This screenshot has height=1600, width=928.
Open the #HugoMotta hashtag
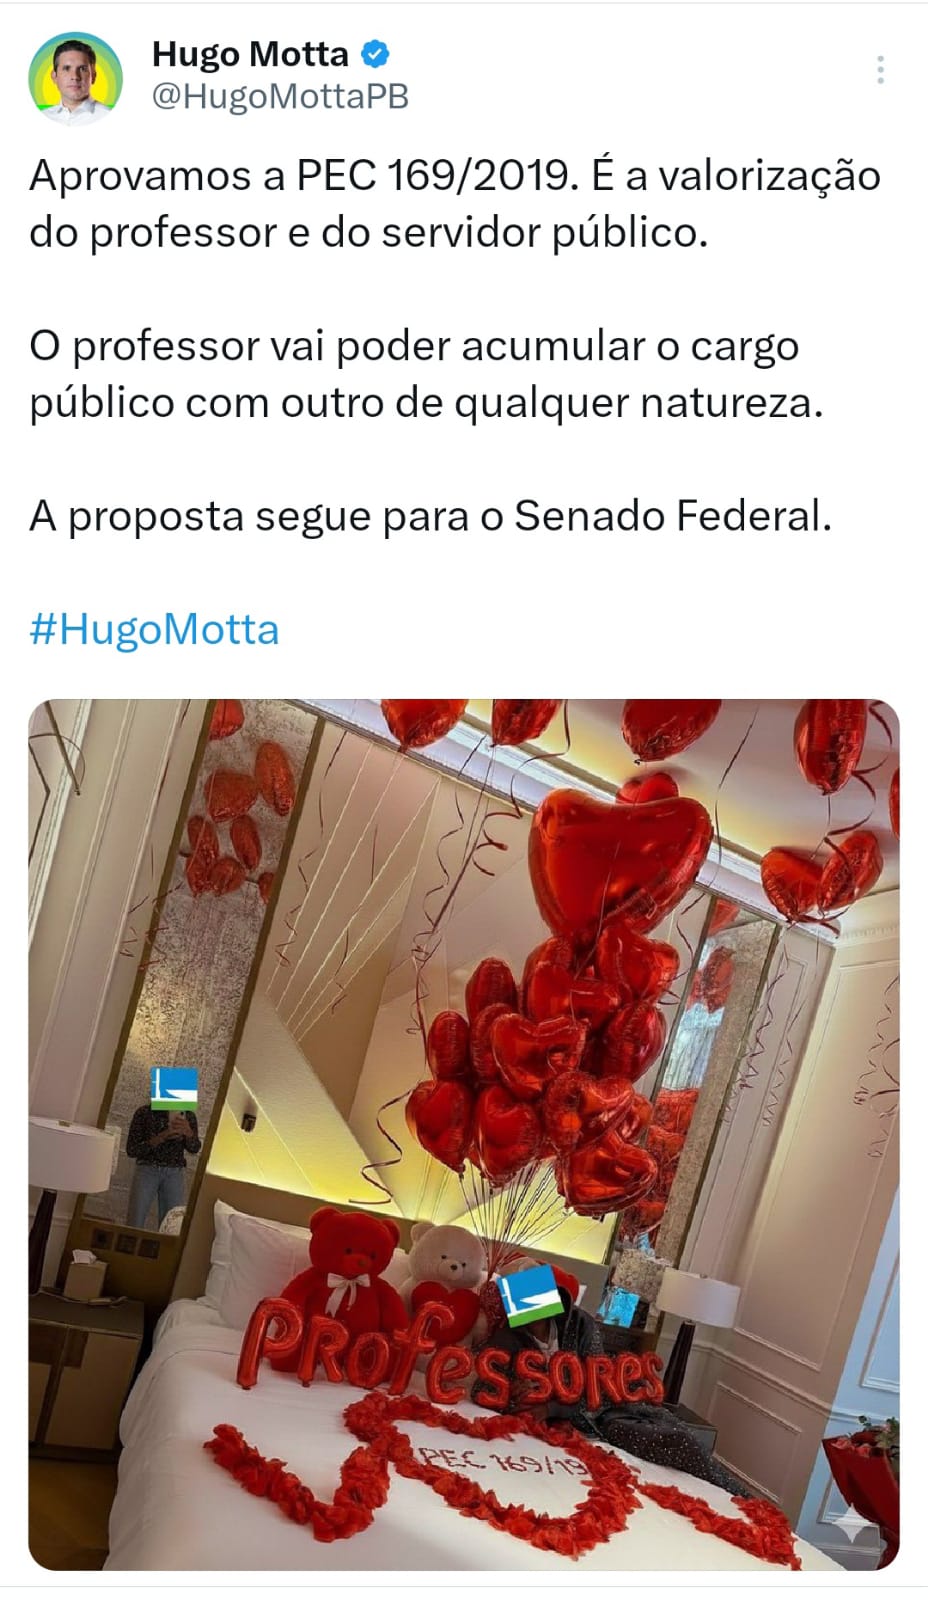154,630
